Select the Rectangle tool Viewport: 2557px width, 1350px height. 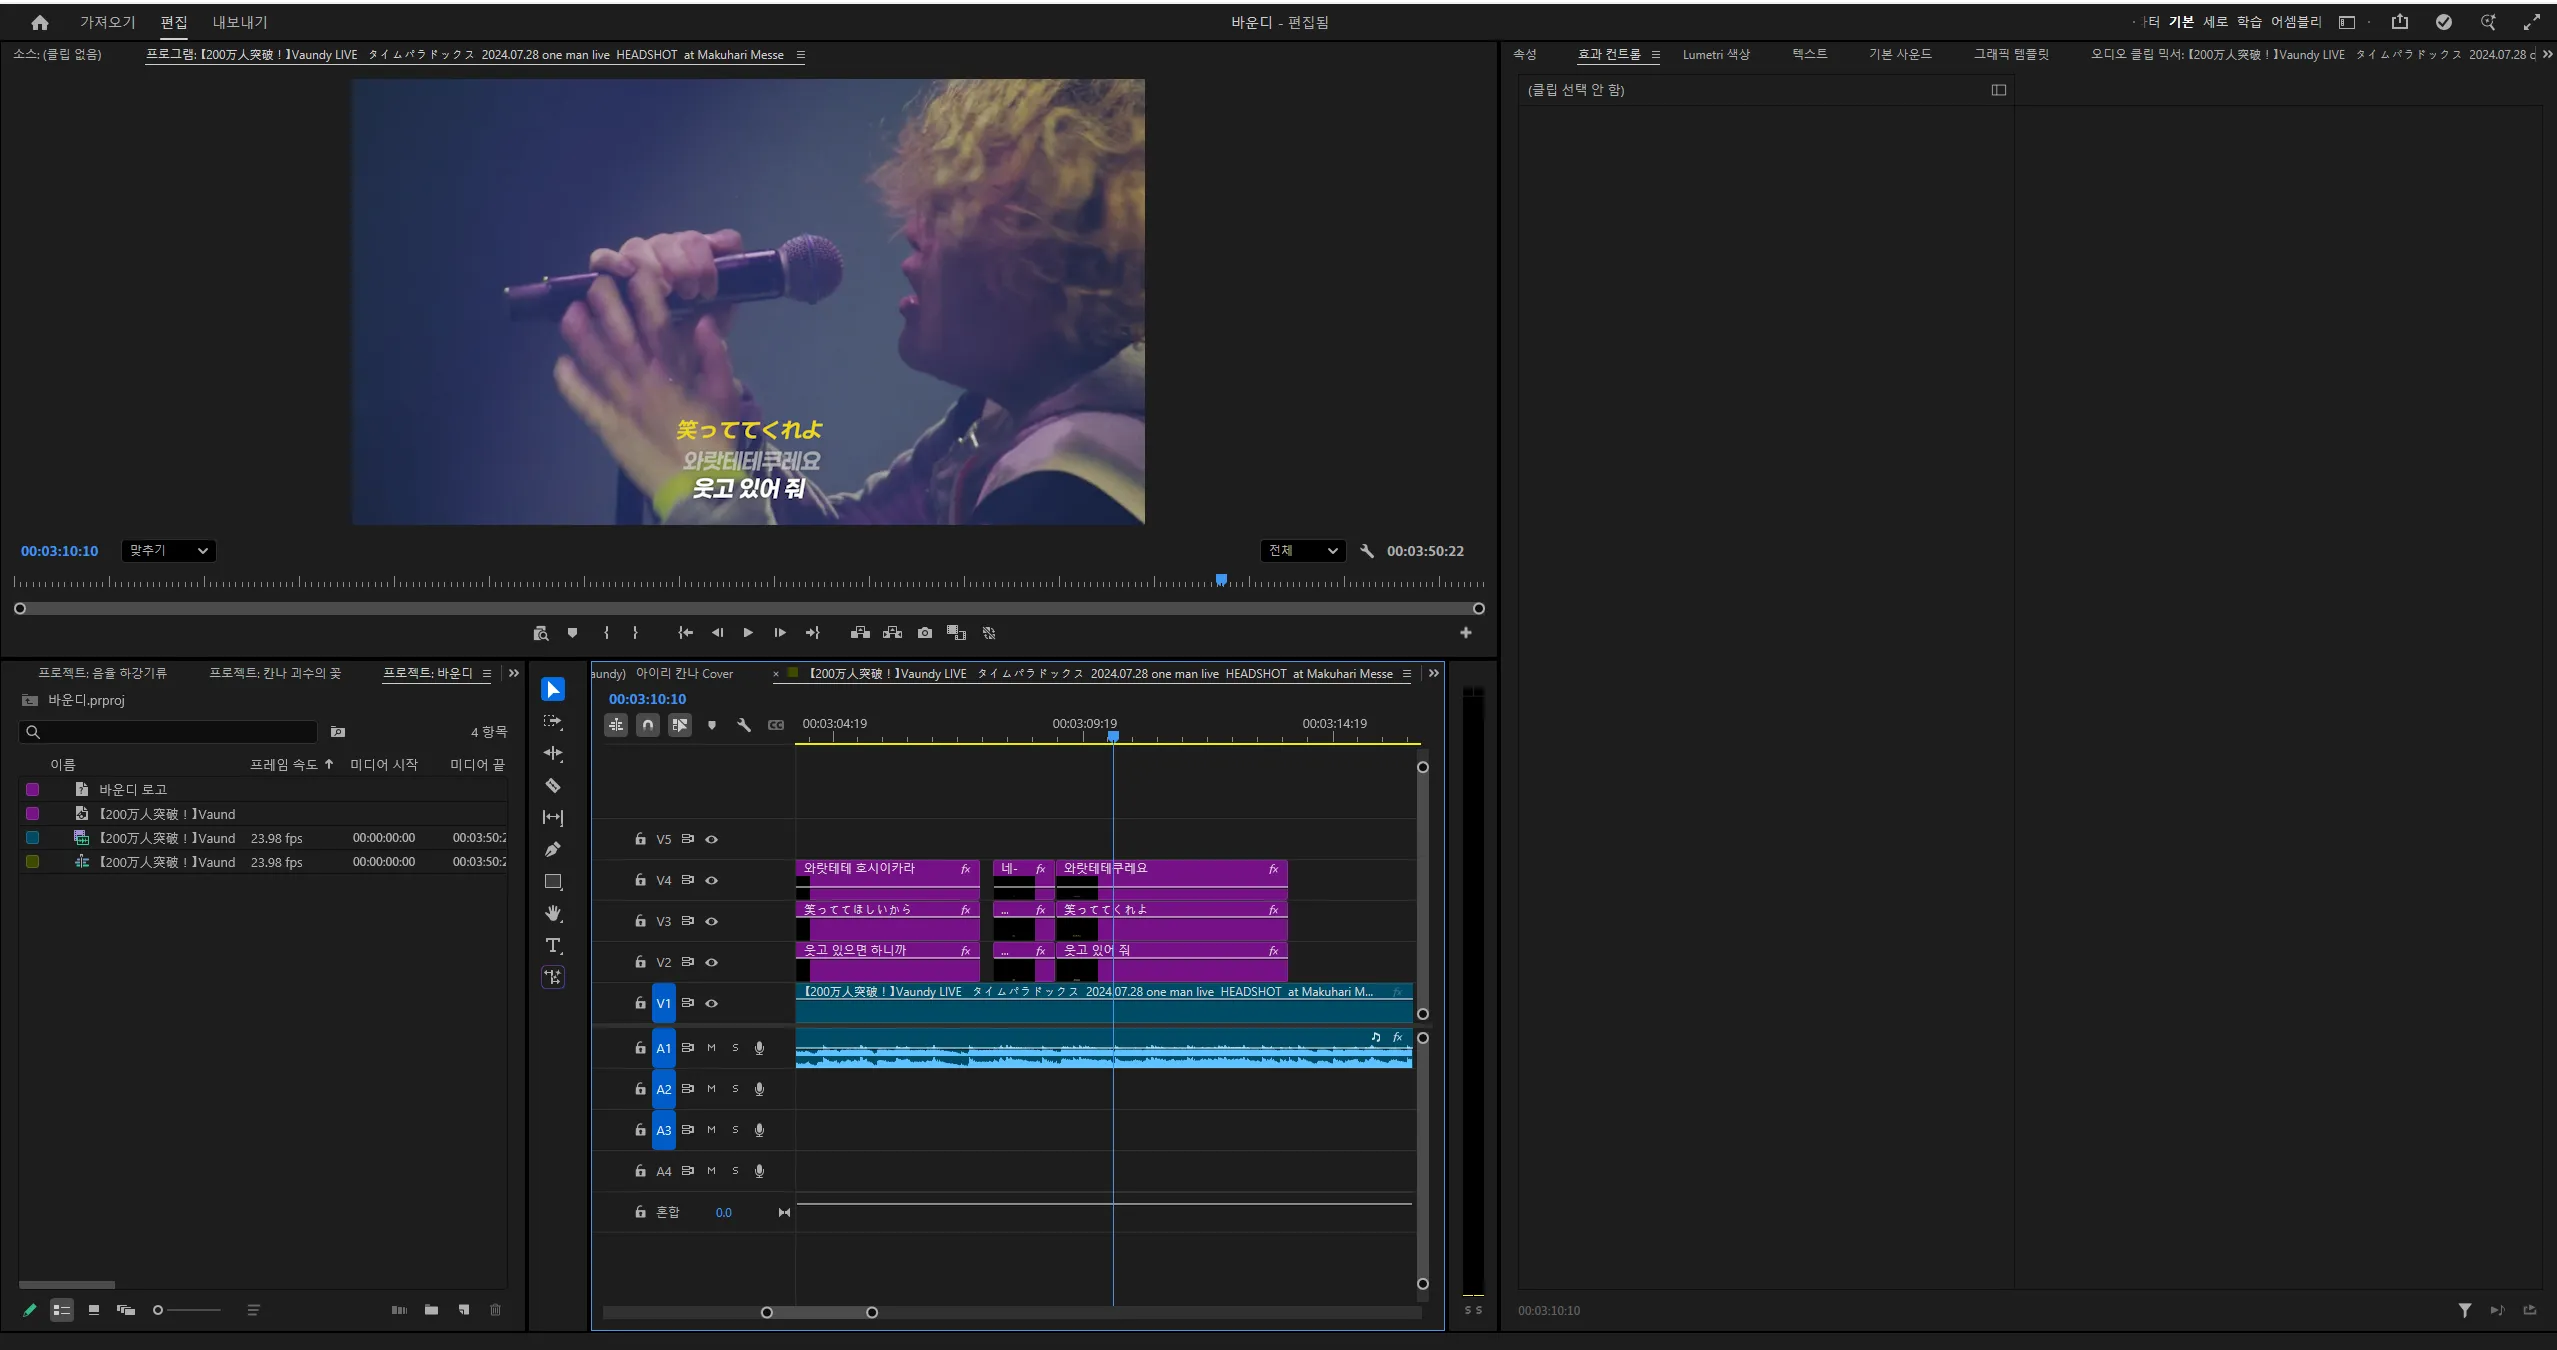click(553, 881)
